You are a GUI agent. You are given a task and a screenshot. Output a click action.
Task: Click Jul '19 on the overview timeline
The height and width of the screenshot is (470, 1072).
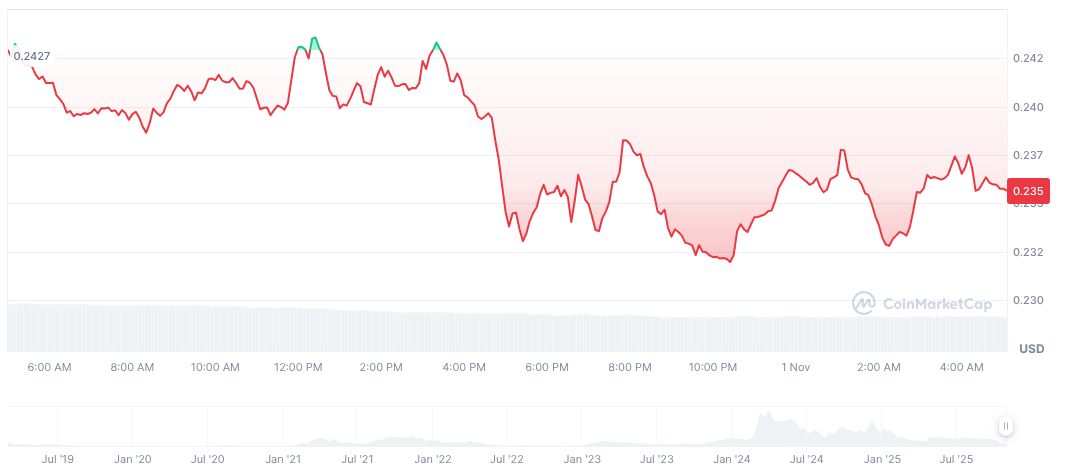pos(58,460)
